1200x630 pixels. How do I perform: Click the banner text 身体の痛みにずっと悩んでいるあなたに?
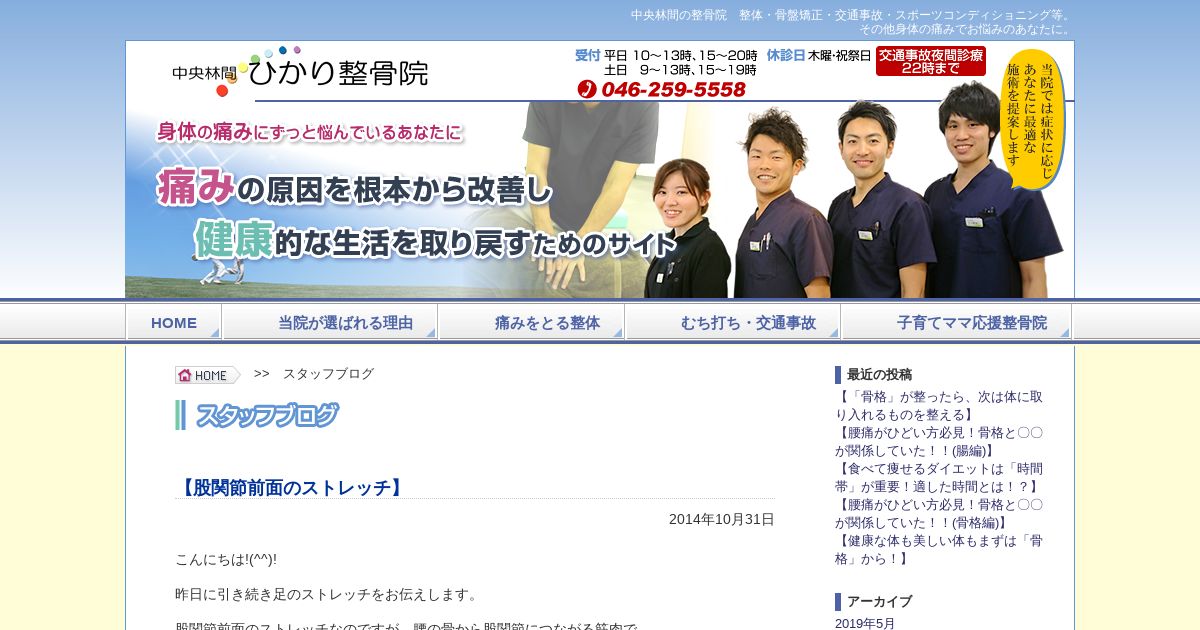[x=310, y=132]
